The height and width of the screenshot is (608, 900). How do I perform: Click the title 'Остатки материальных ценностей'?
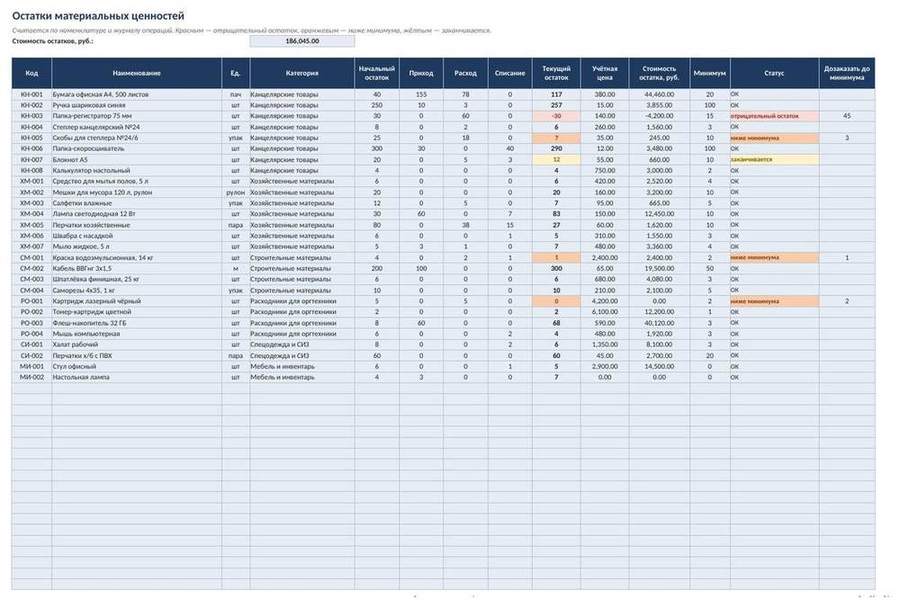pyautogui.click(x=98, y=16)
